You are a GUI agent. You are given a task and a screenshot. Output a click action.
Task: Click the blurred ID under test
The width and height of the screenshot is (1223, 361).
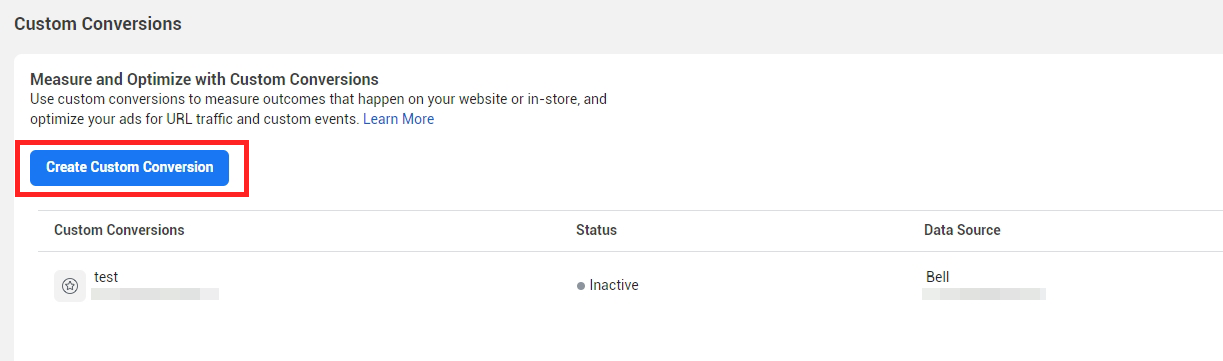point(155,294)
